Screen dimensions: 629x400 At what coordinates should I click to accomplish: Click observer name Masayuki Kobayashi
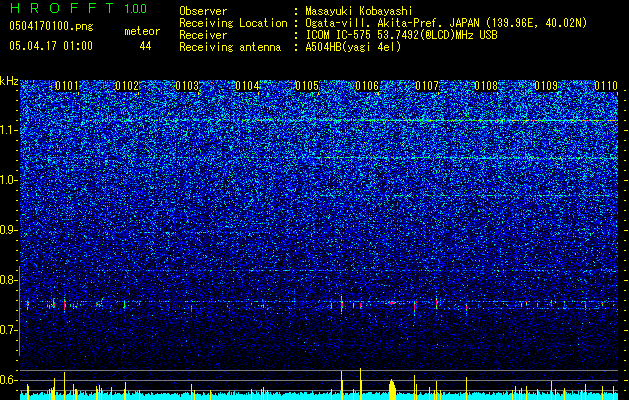(x=359, y=11)
